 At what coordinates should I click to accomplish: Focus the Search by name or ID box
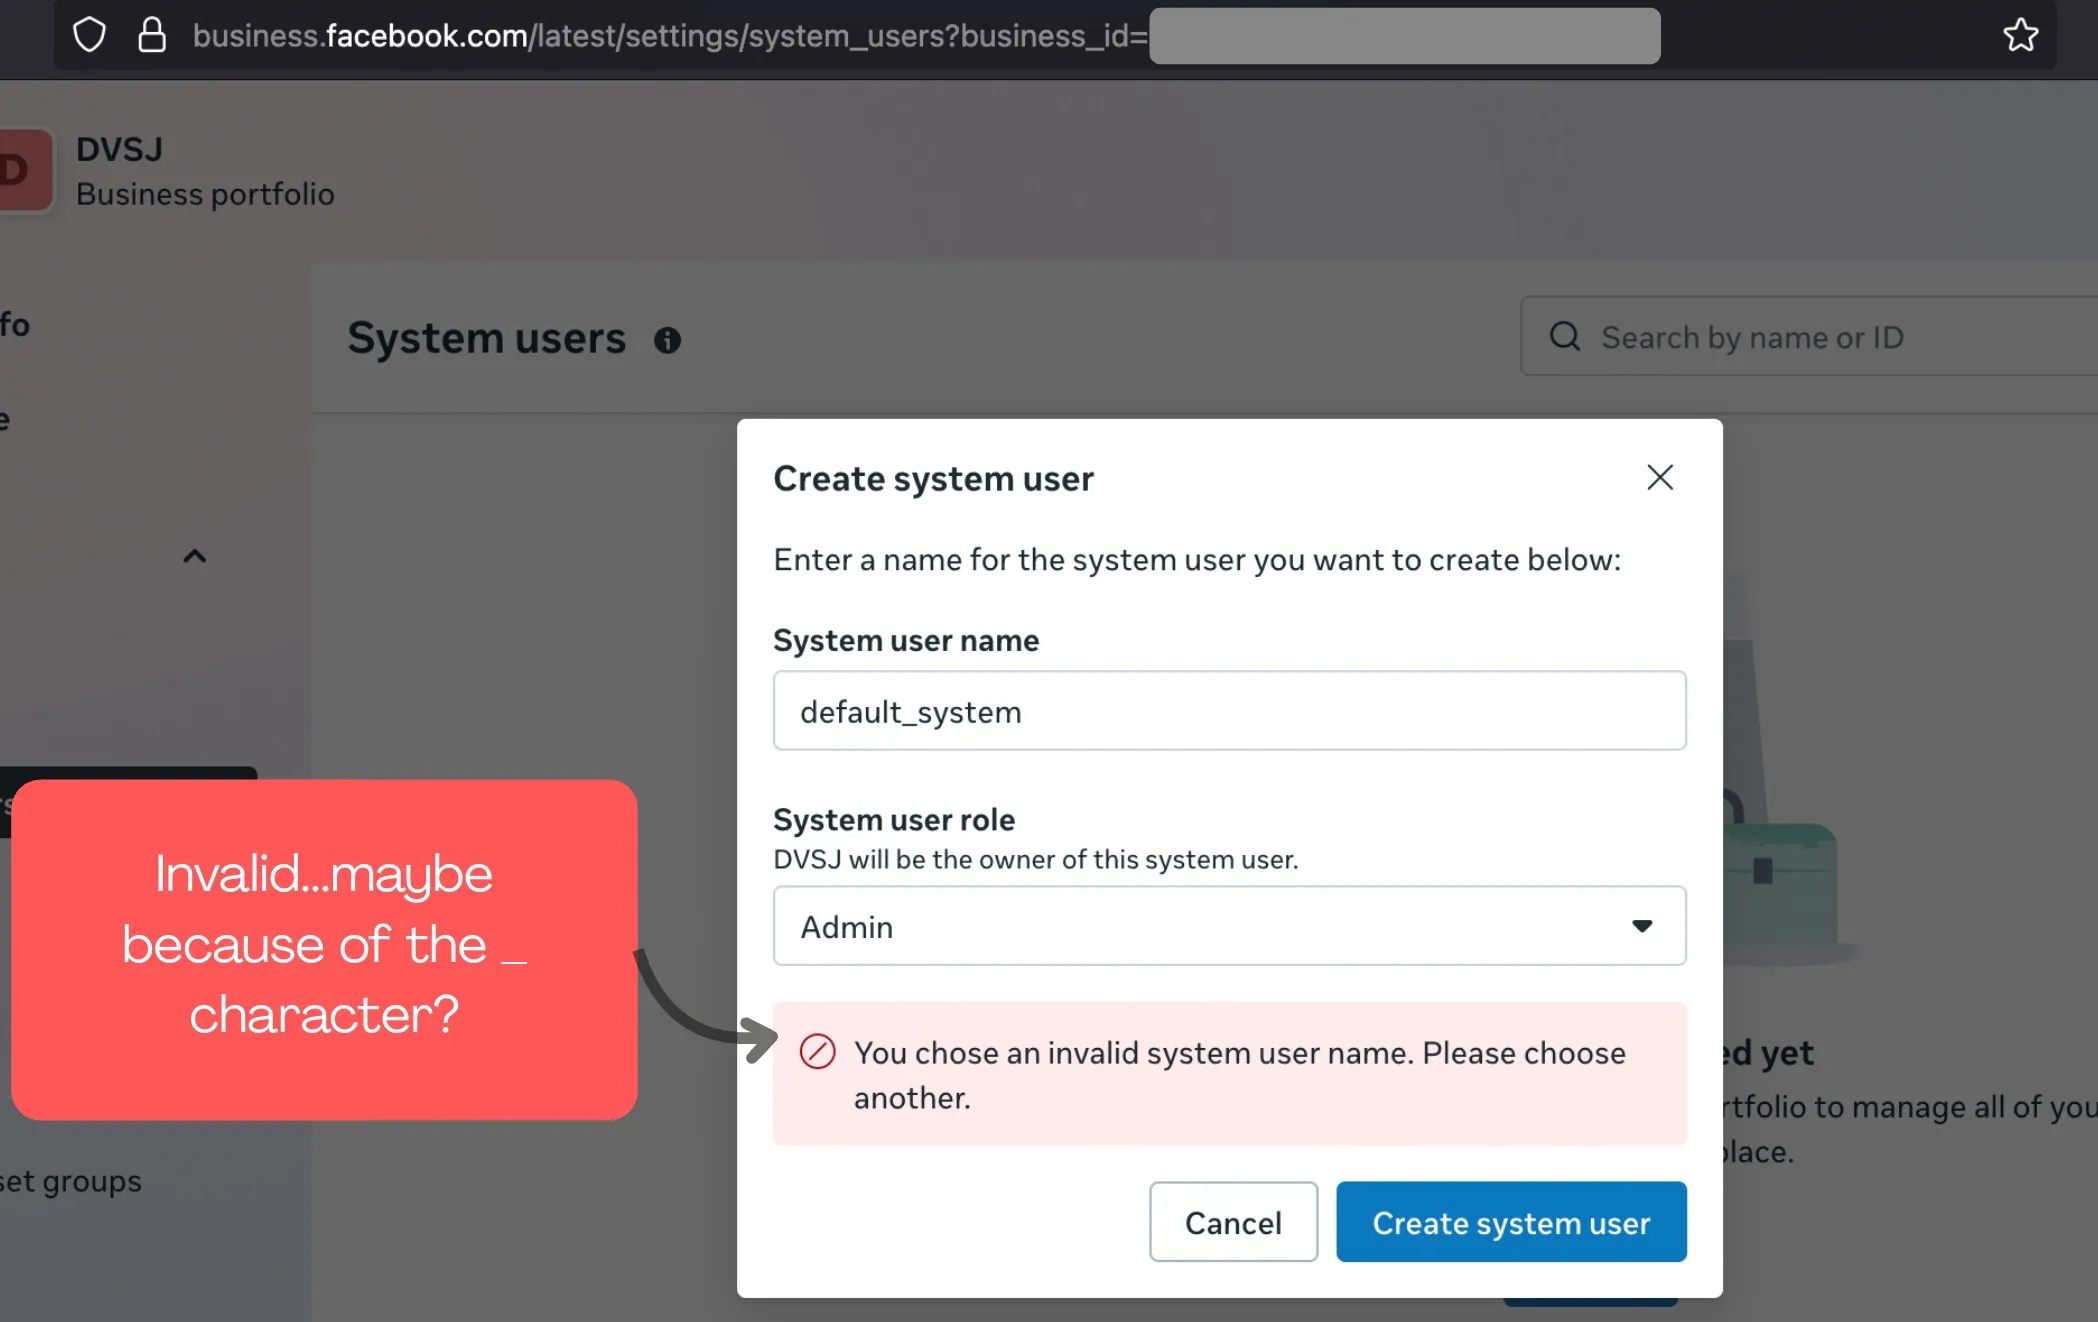(x=1830, y=337)
